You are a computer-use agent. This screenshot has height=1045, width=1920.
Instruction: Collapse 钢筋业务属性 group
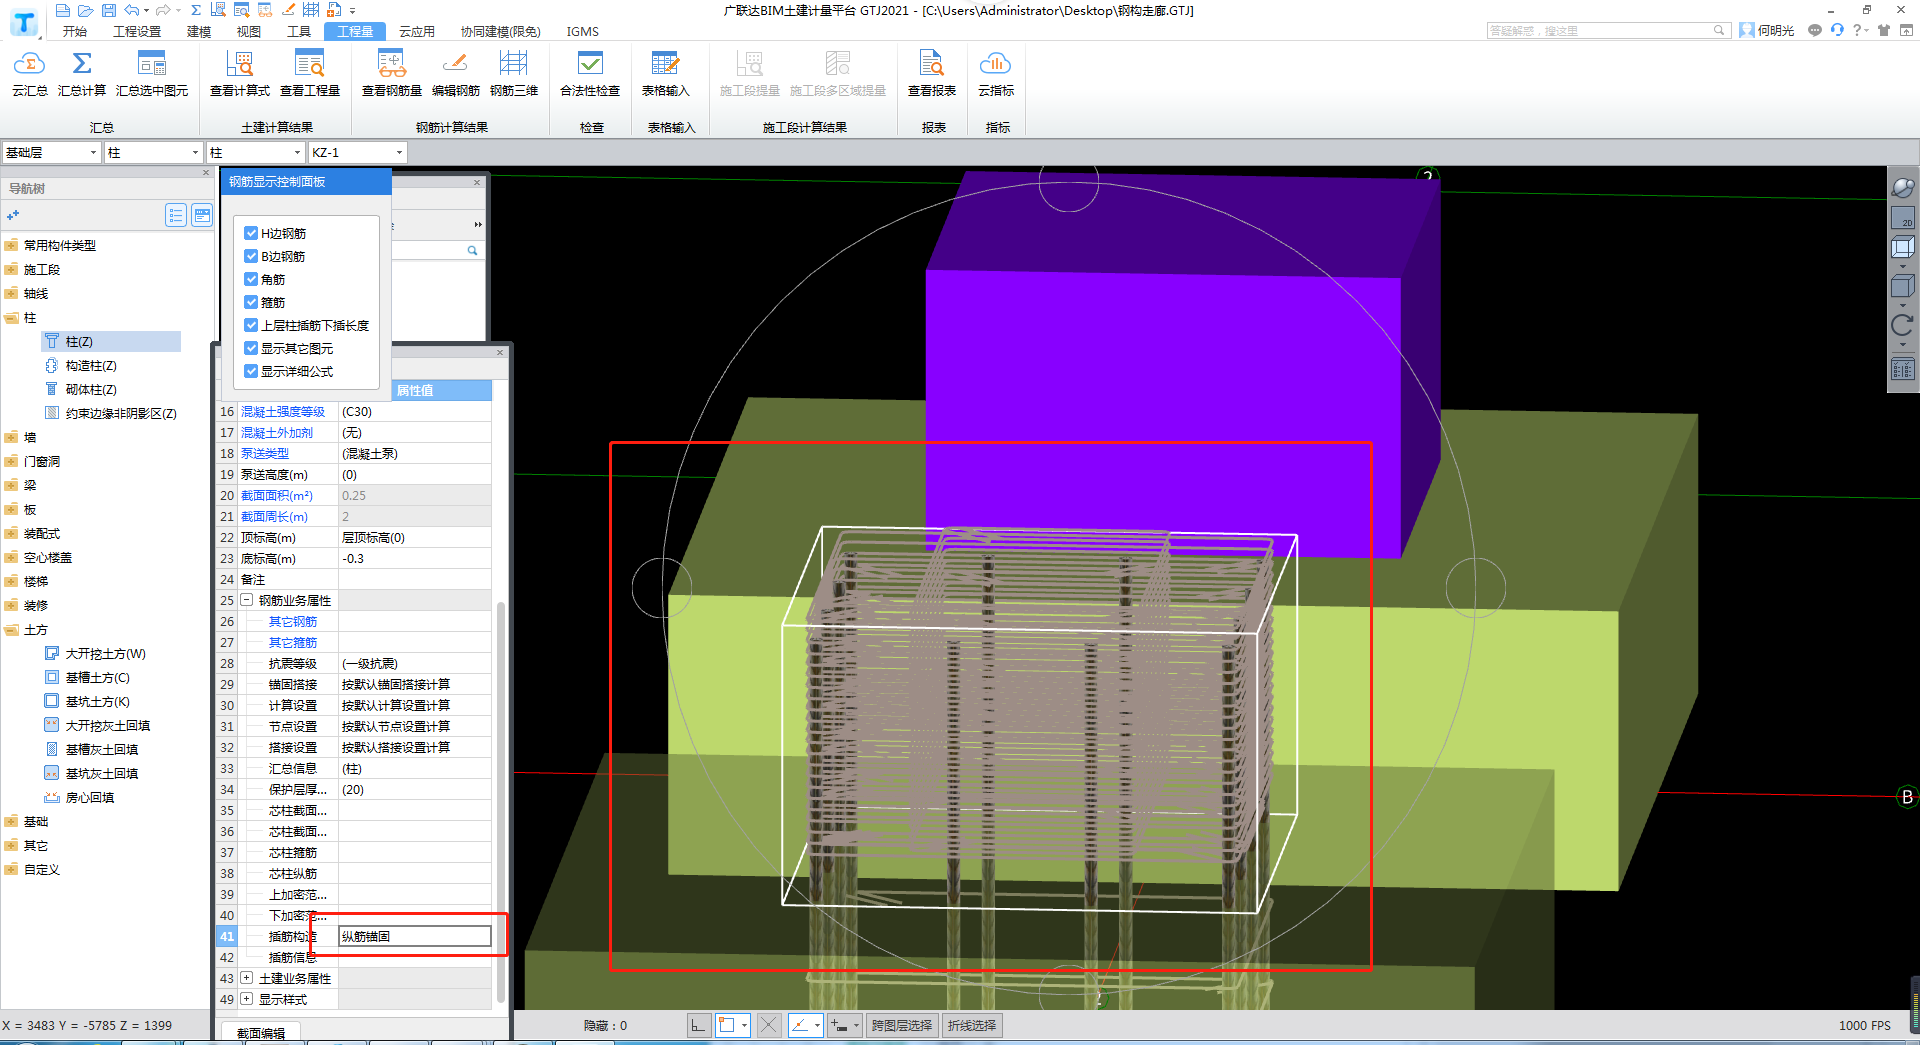point(246,600)
